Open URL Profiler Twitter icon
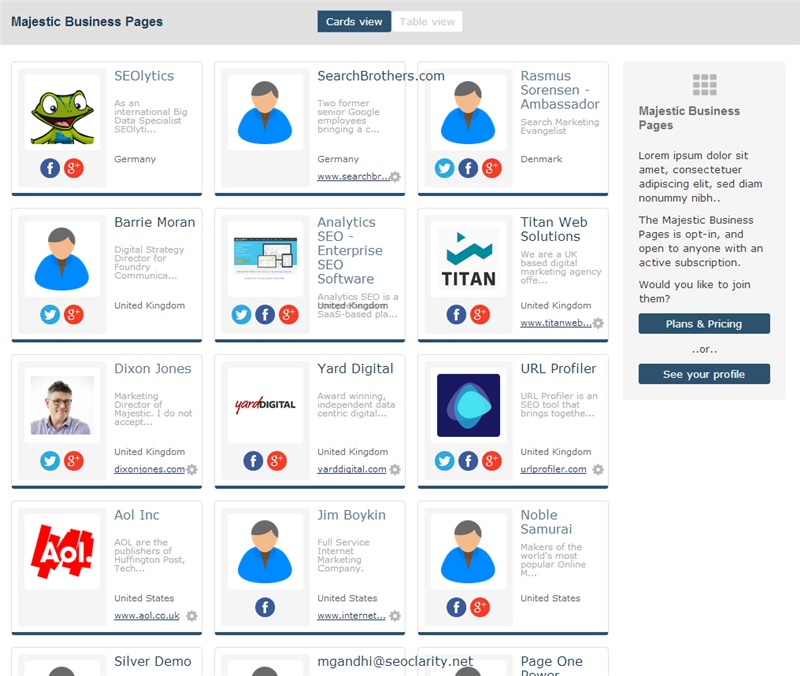800x676 pixels. [444, 461]
